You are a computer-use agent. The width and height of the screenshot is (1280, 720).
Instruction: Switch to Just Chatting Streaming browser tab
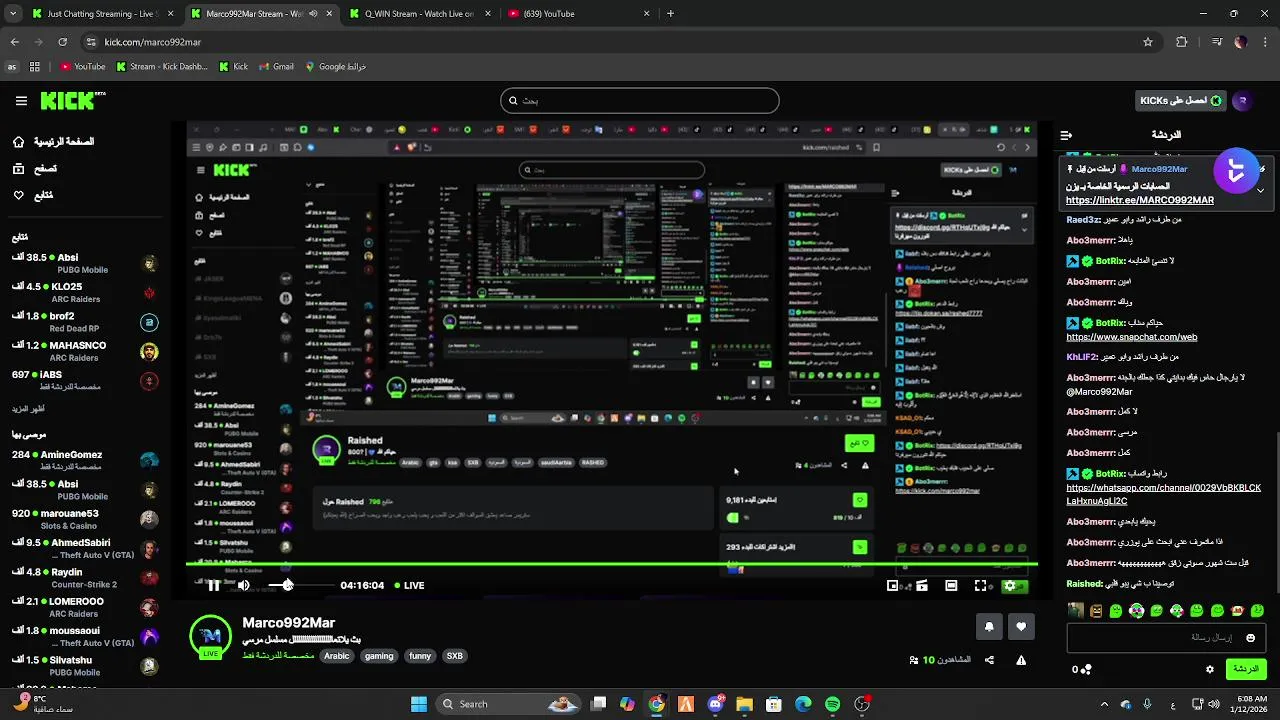coord(101,14)
